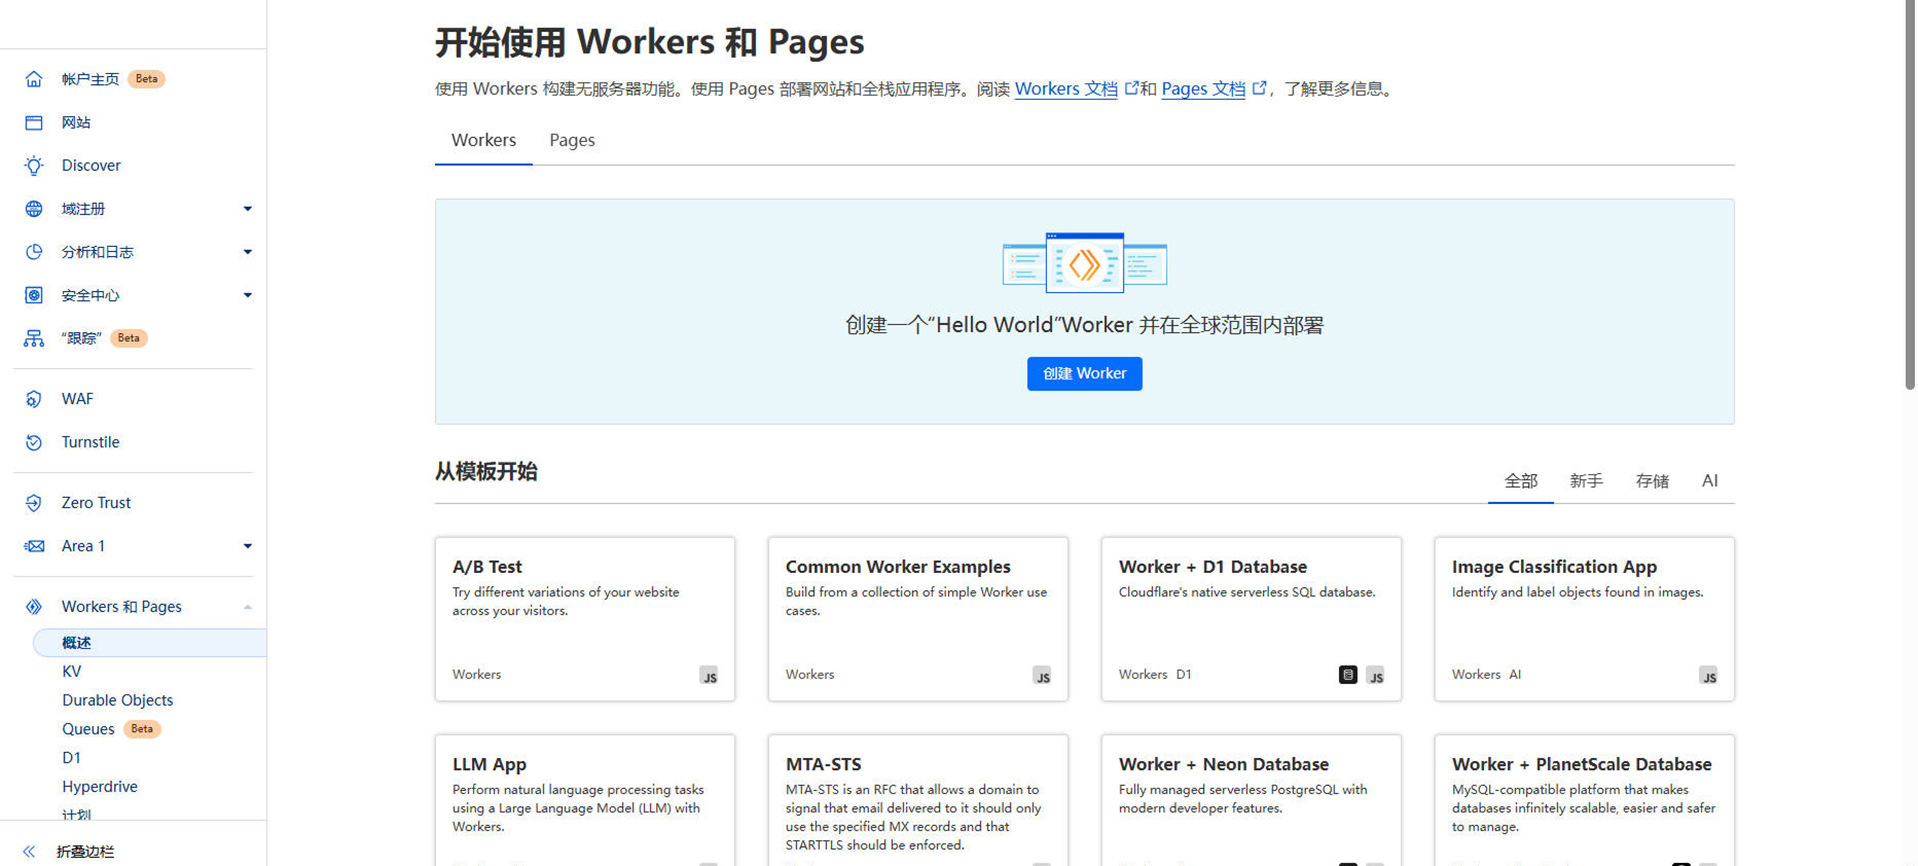Viewport: 1918px width, 866px height.
Task: Select 概述 under Workers 和 Pages
Action: (x=150, y=643)
